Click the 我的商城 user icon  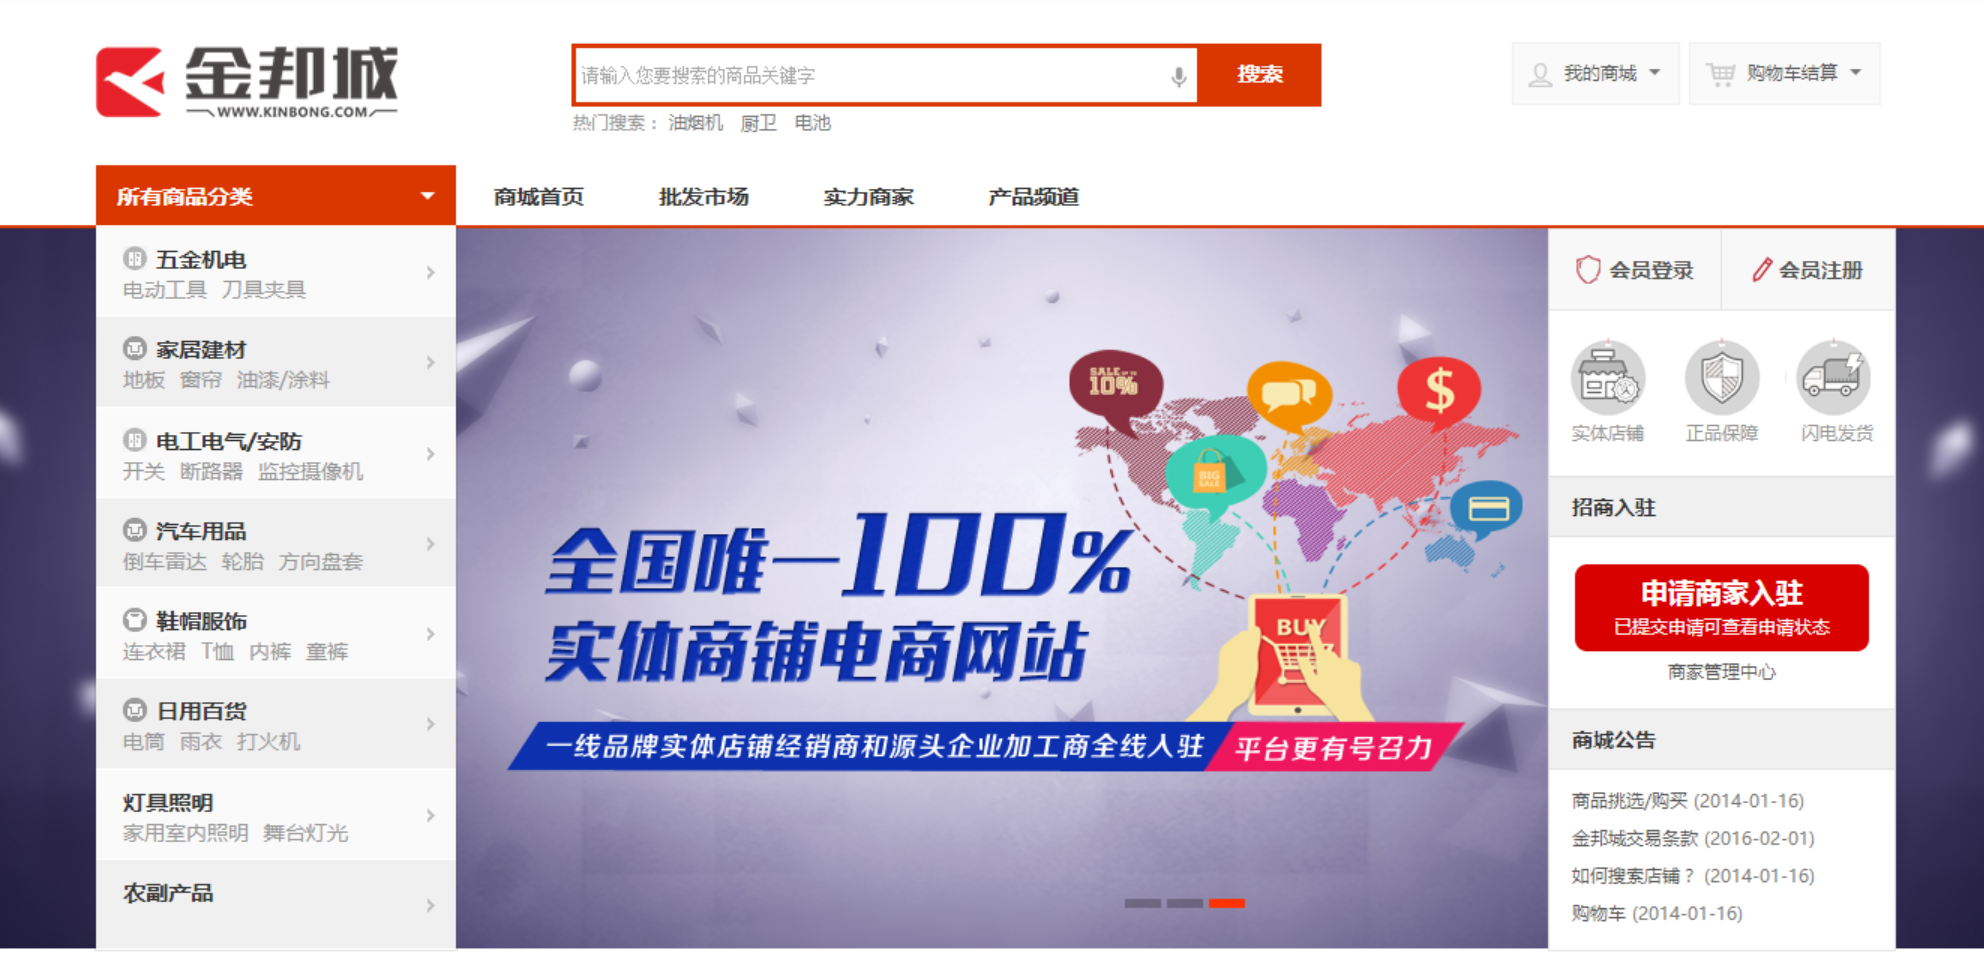tap(1541, 75)
